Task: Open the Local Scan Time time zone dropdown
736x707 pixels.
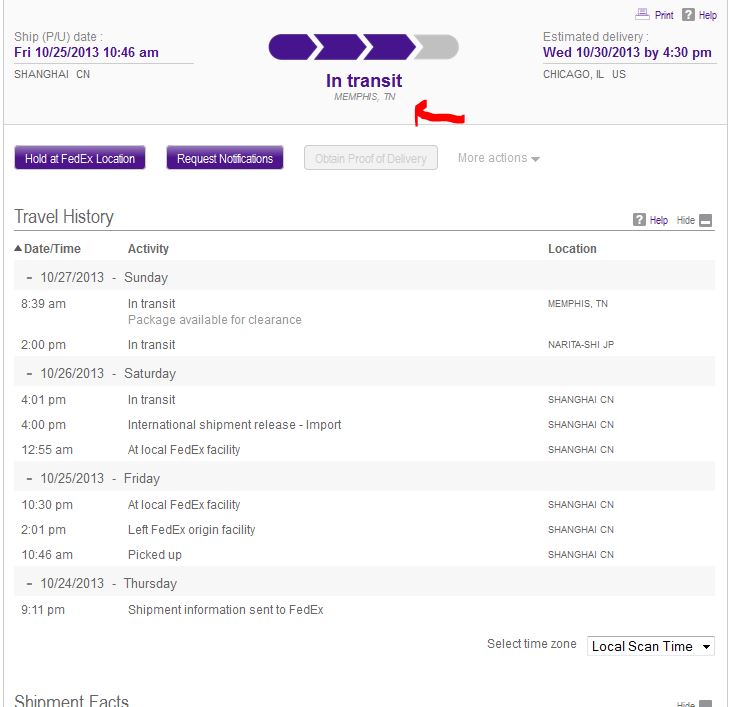Action: [x=651, y=646]
